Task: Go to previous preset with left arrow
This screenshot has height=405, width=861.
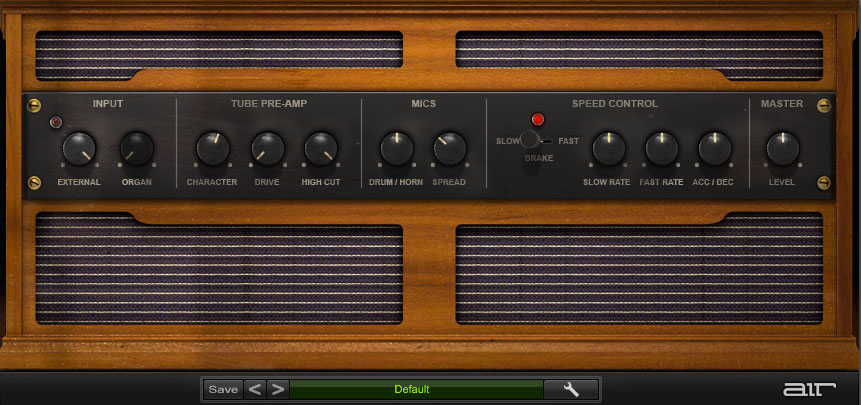Action: click(x=255, y=389)
